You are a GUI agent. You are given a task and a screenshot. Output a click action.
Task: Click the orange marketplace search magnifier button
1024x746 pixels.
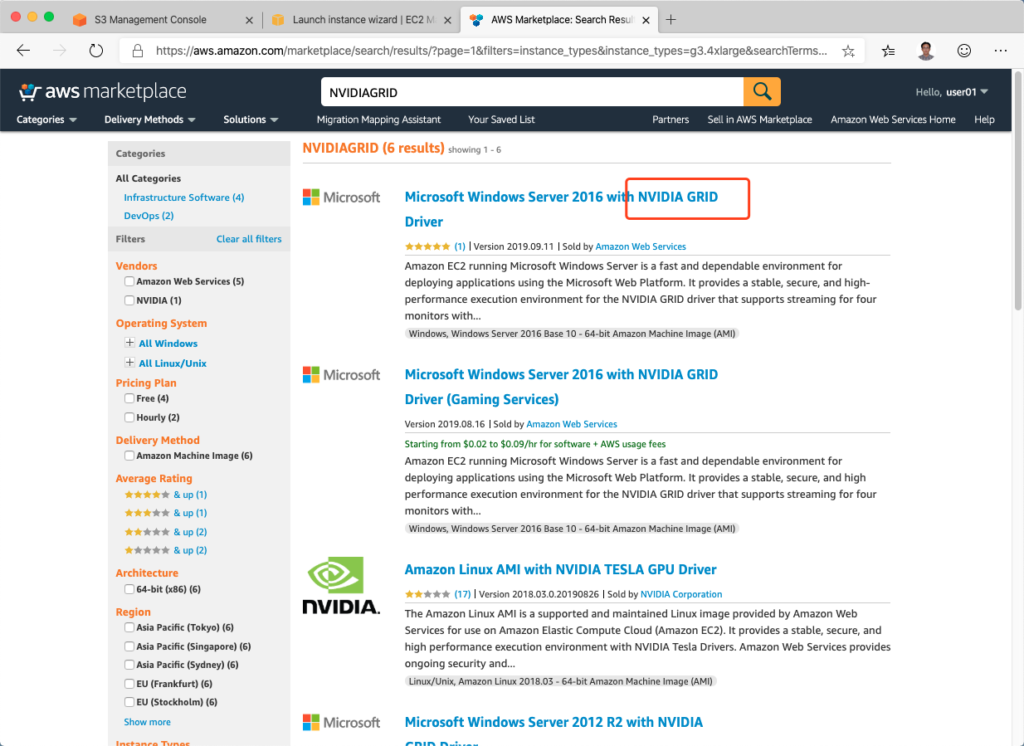click(762, 92)
